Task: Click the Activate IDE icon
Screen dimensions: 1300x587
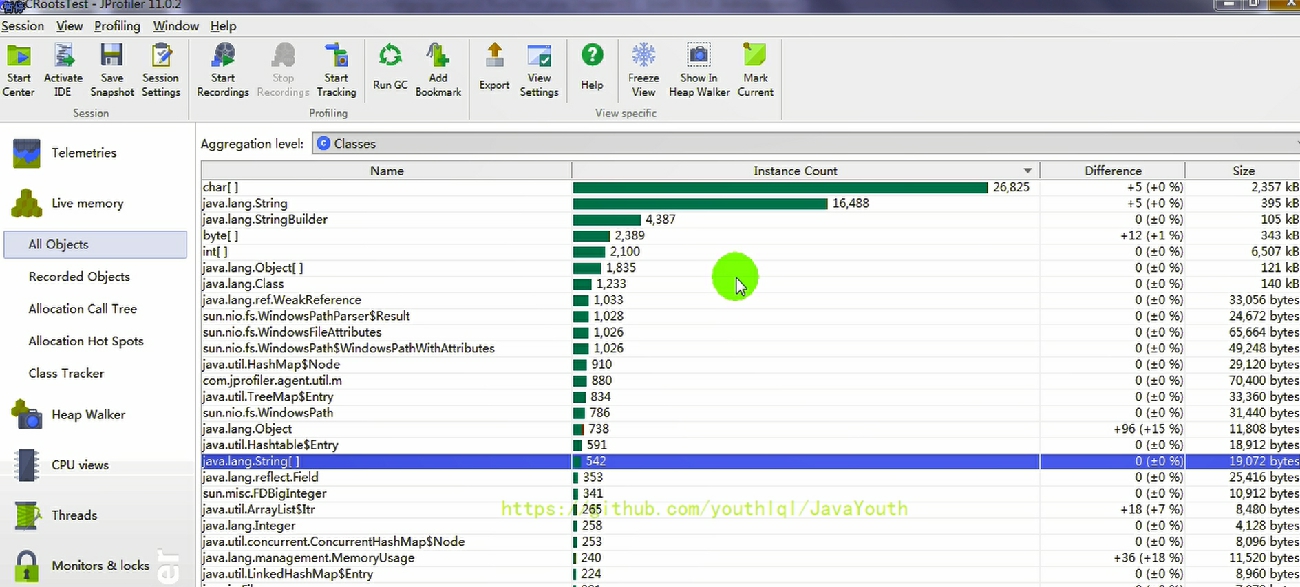Action: tap(63, 70)
